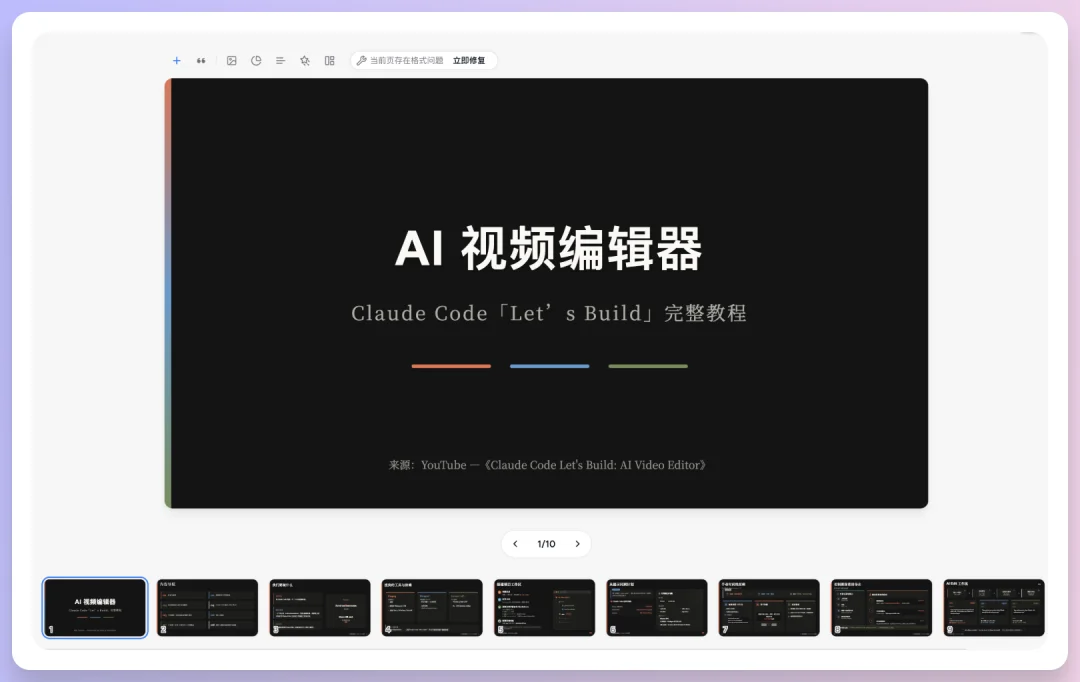Select the AI 视频编辑器 title slide thumbnail
This screenshot has height=682, width=1080.
pyautogui.click(x=94, y=607)
